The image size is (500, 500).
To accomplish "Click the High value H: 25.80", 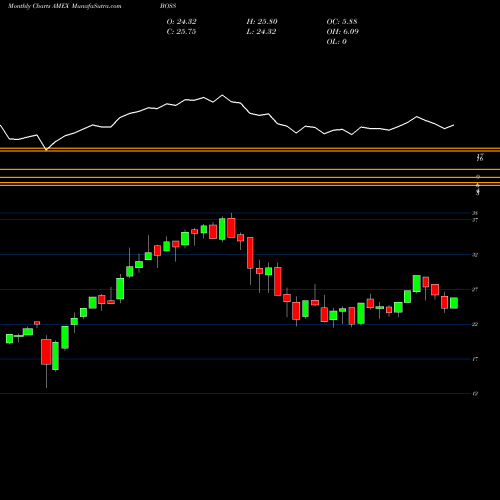I will click(262, 22).
